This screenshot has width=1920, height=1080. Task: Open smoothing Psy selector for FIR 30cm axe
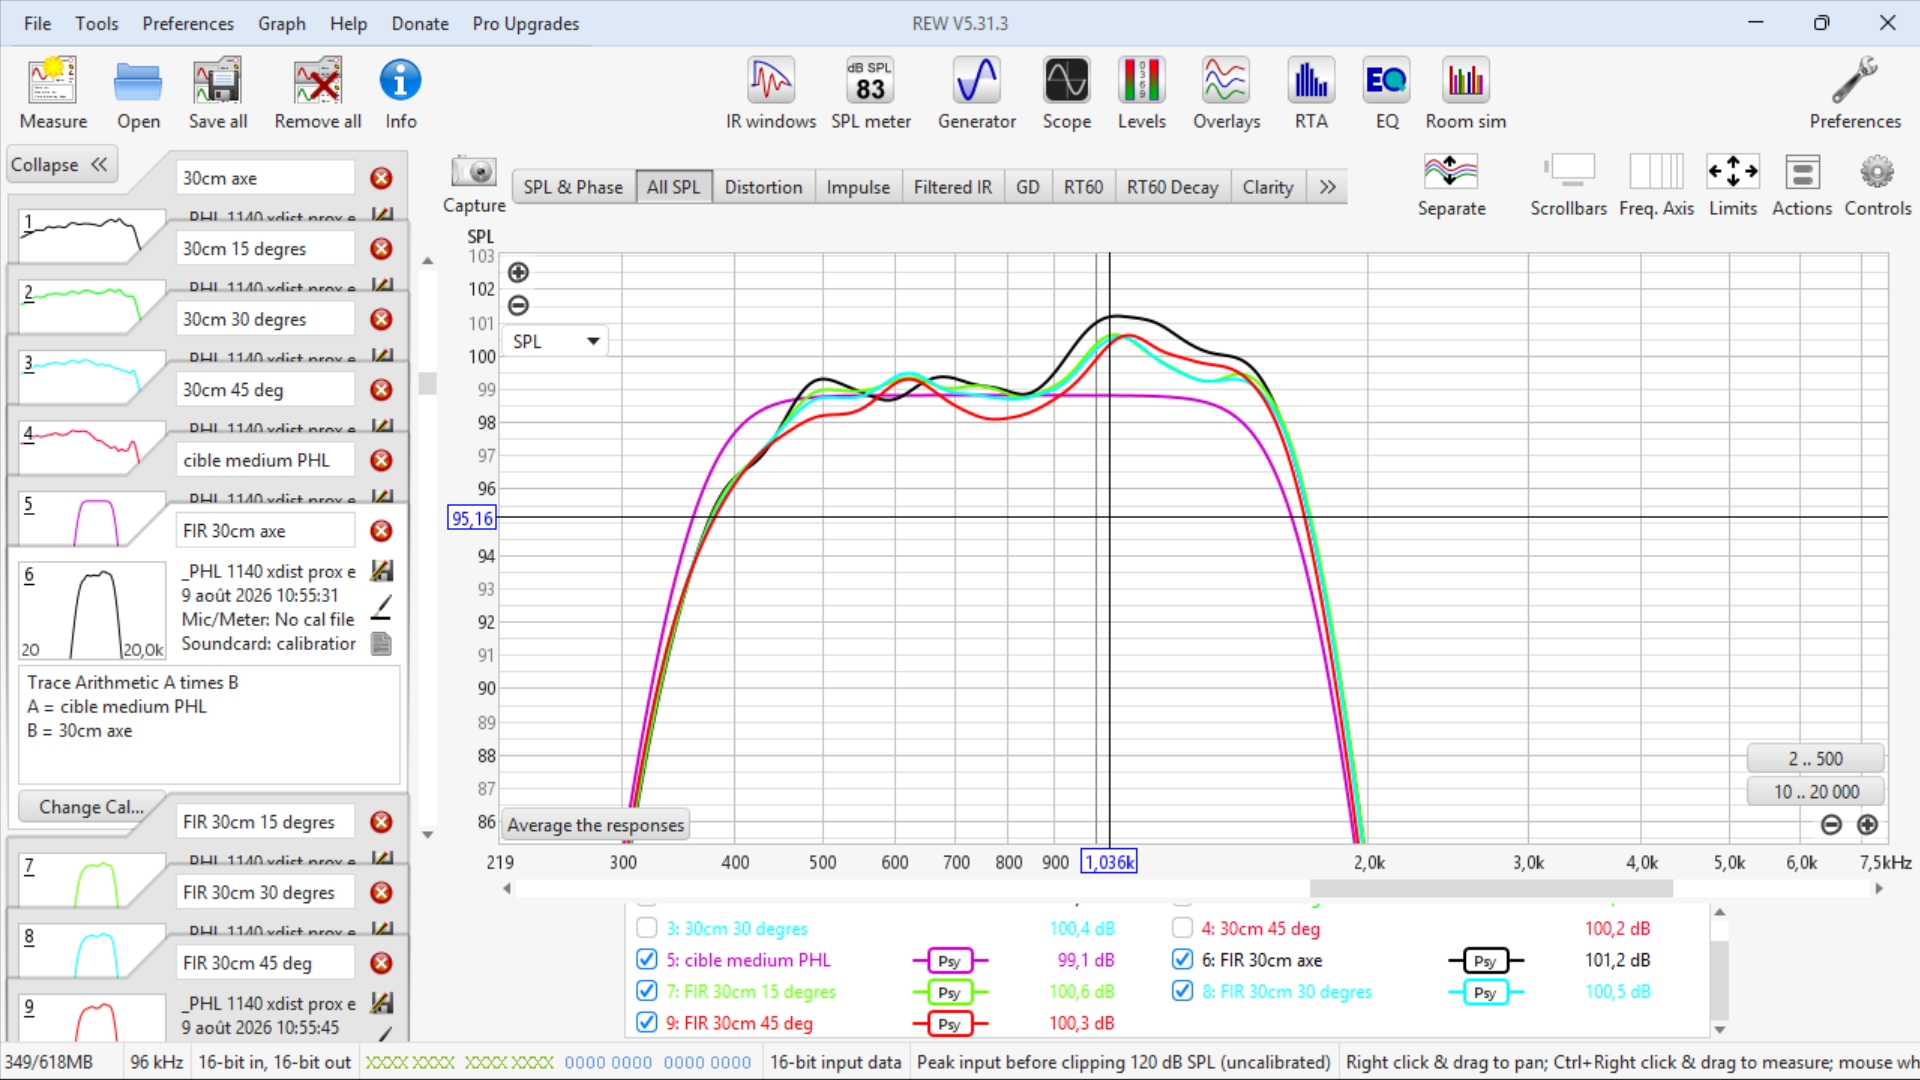click(1485, 961)
